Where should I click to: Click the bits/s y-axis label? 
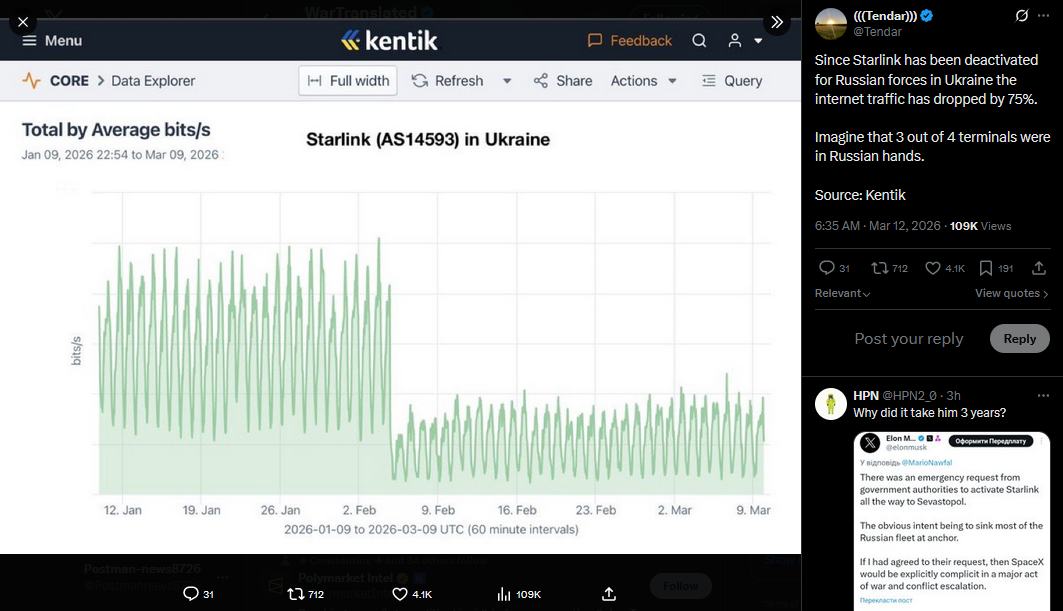(76, 351)
